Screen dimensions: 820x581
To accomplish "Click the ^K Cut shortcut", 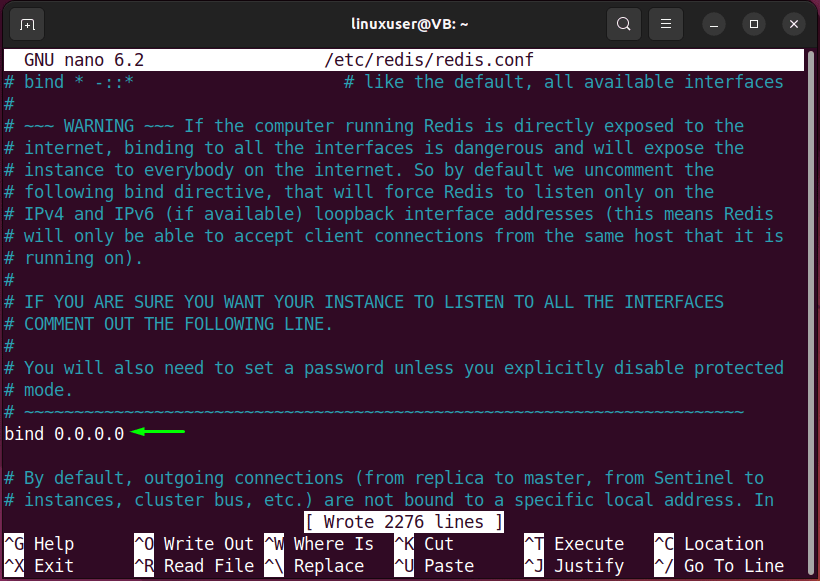I will point(424,544).
